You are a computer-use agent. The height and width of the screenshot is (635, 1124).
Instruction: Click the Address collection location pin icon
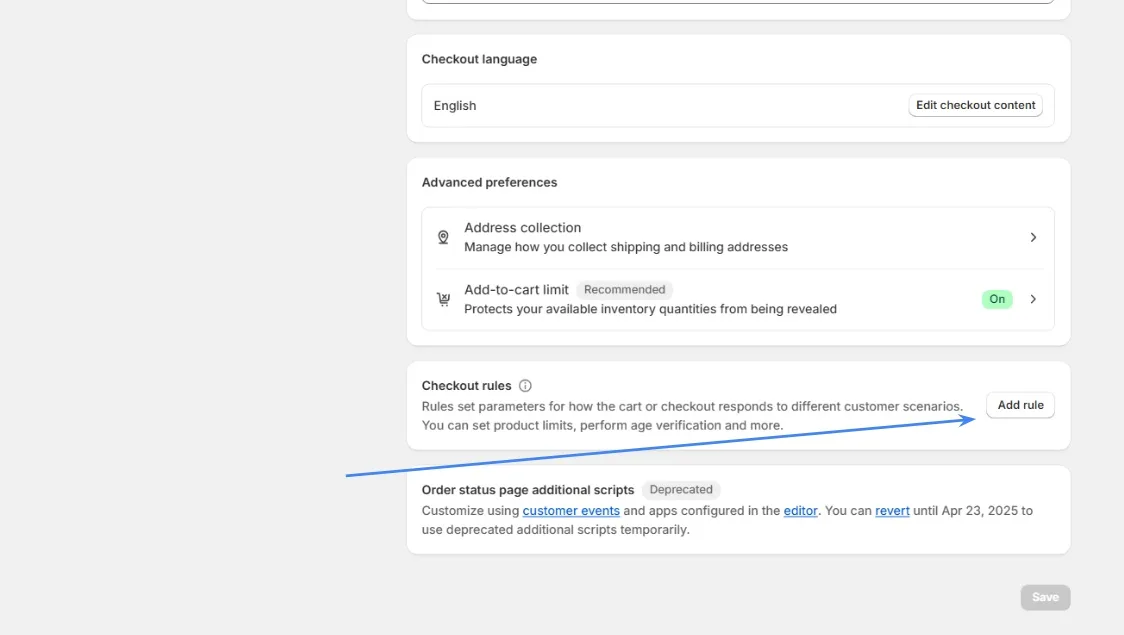[x=443, y=237]
